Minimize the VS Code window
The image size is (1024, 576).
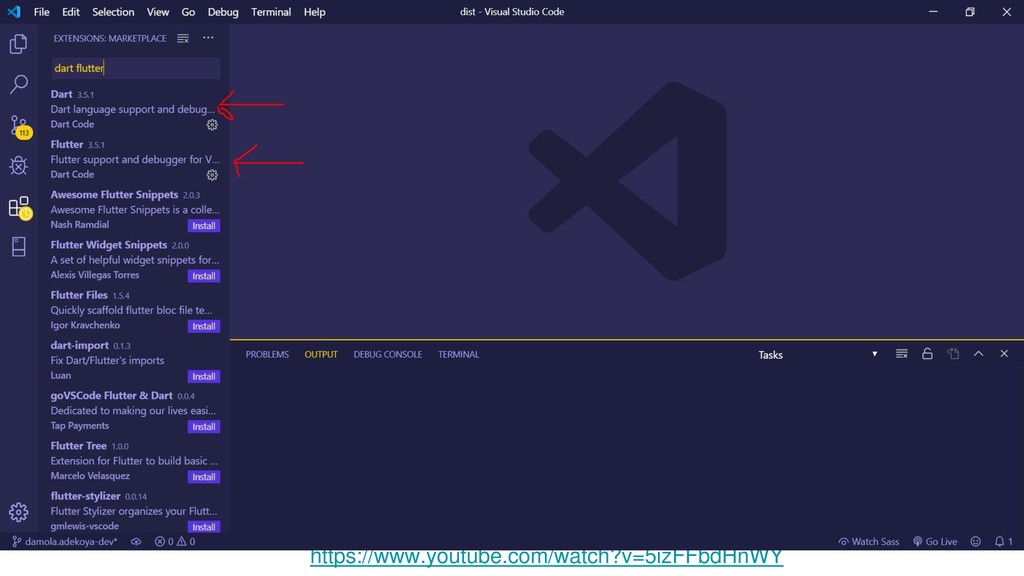(x=933, y=12)
